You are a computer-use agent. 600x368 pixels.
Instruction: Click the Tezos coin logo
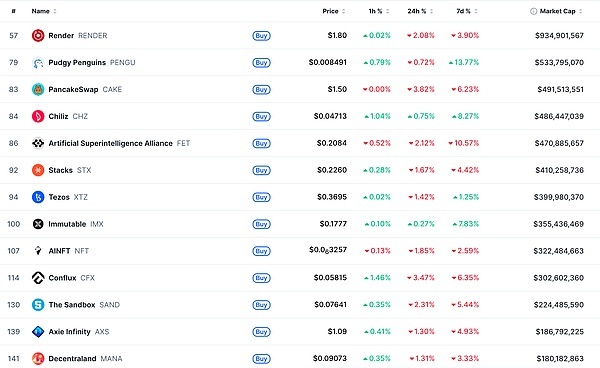38,197
